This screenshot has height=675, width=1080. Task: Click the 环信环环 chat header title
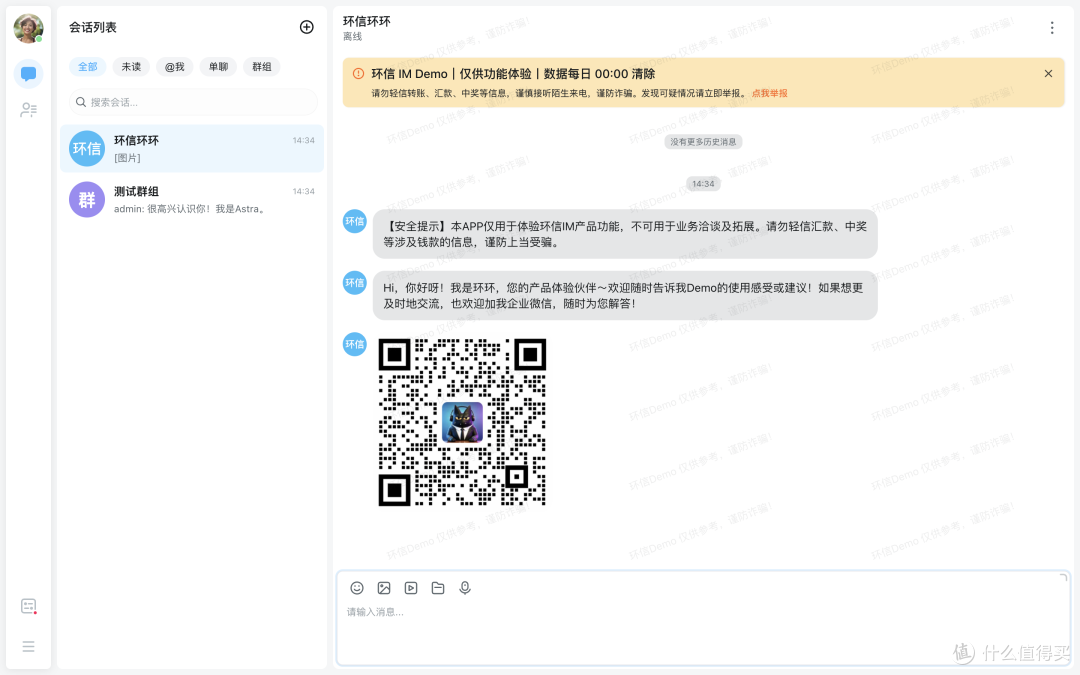(366, 21)
